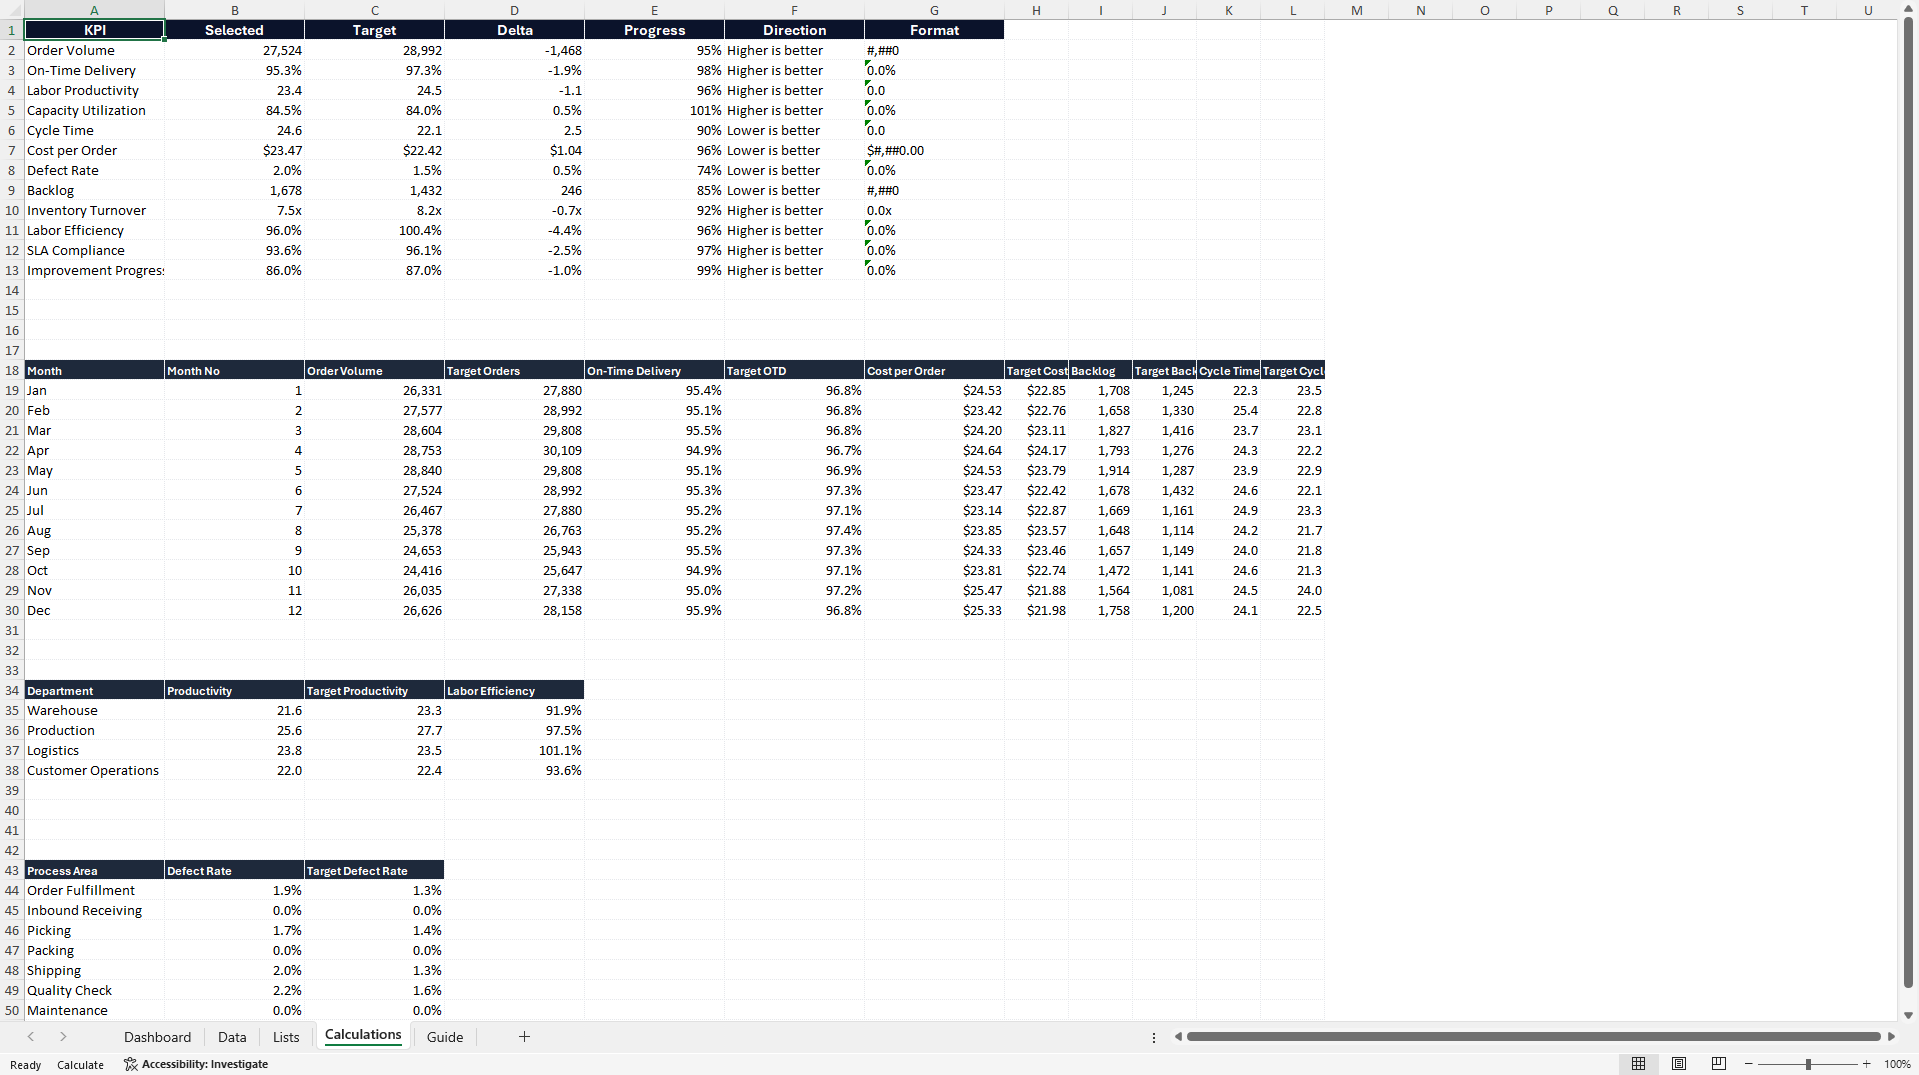Image resolution: width=1919 pixels, height=1075 pixels.
Task: Switch to Page Break Preview
Action: tap(1719, 1064)
